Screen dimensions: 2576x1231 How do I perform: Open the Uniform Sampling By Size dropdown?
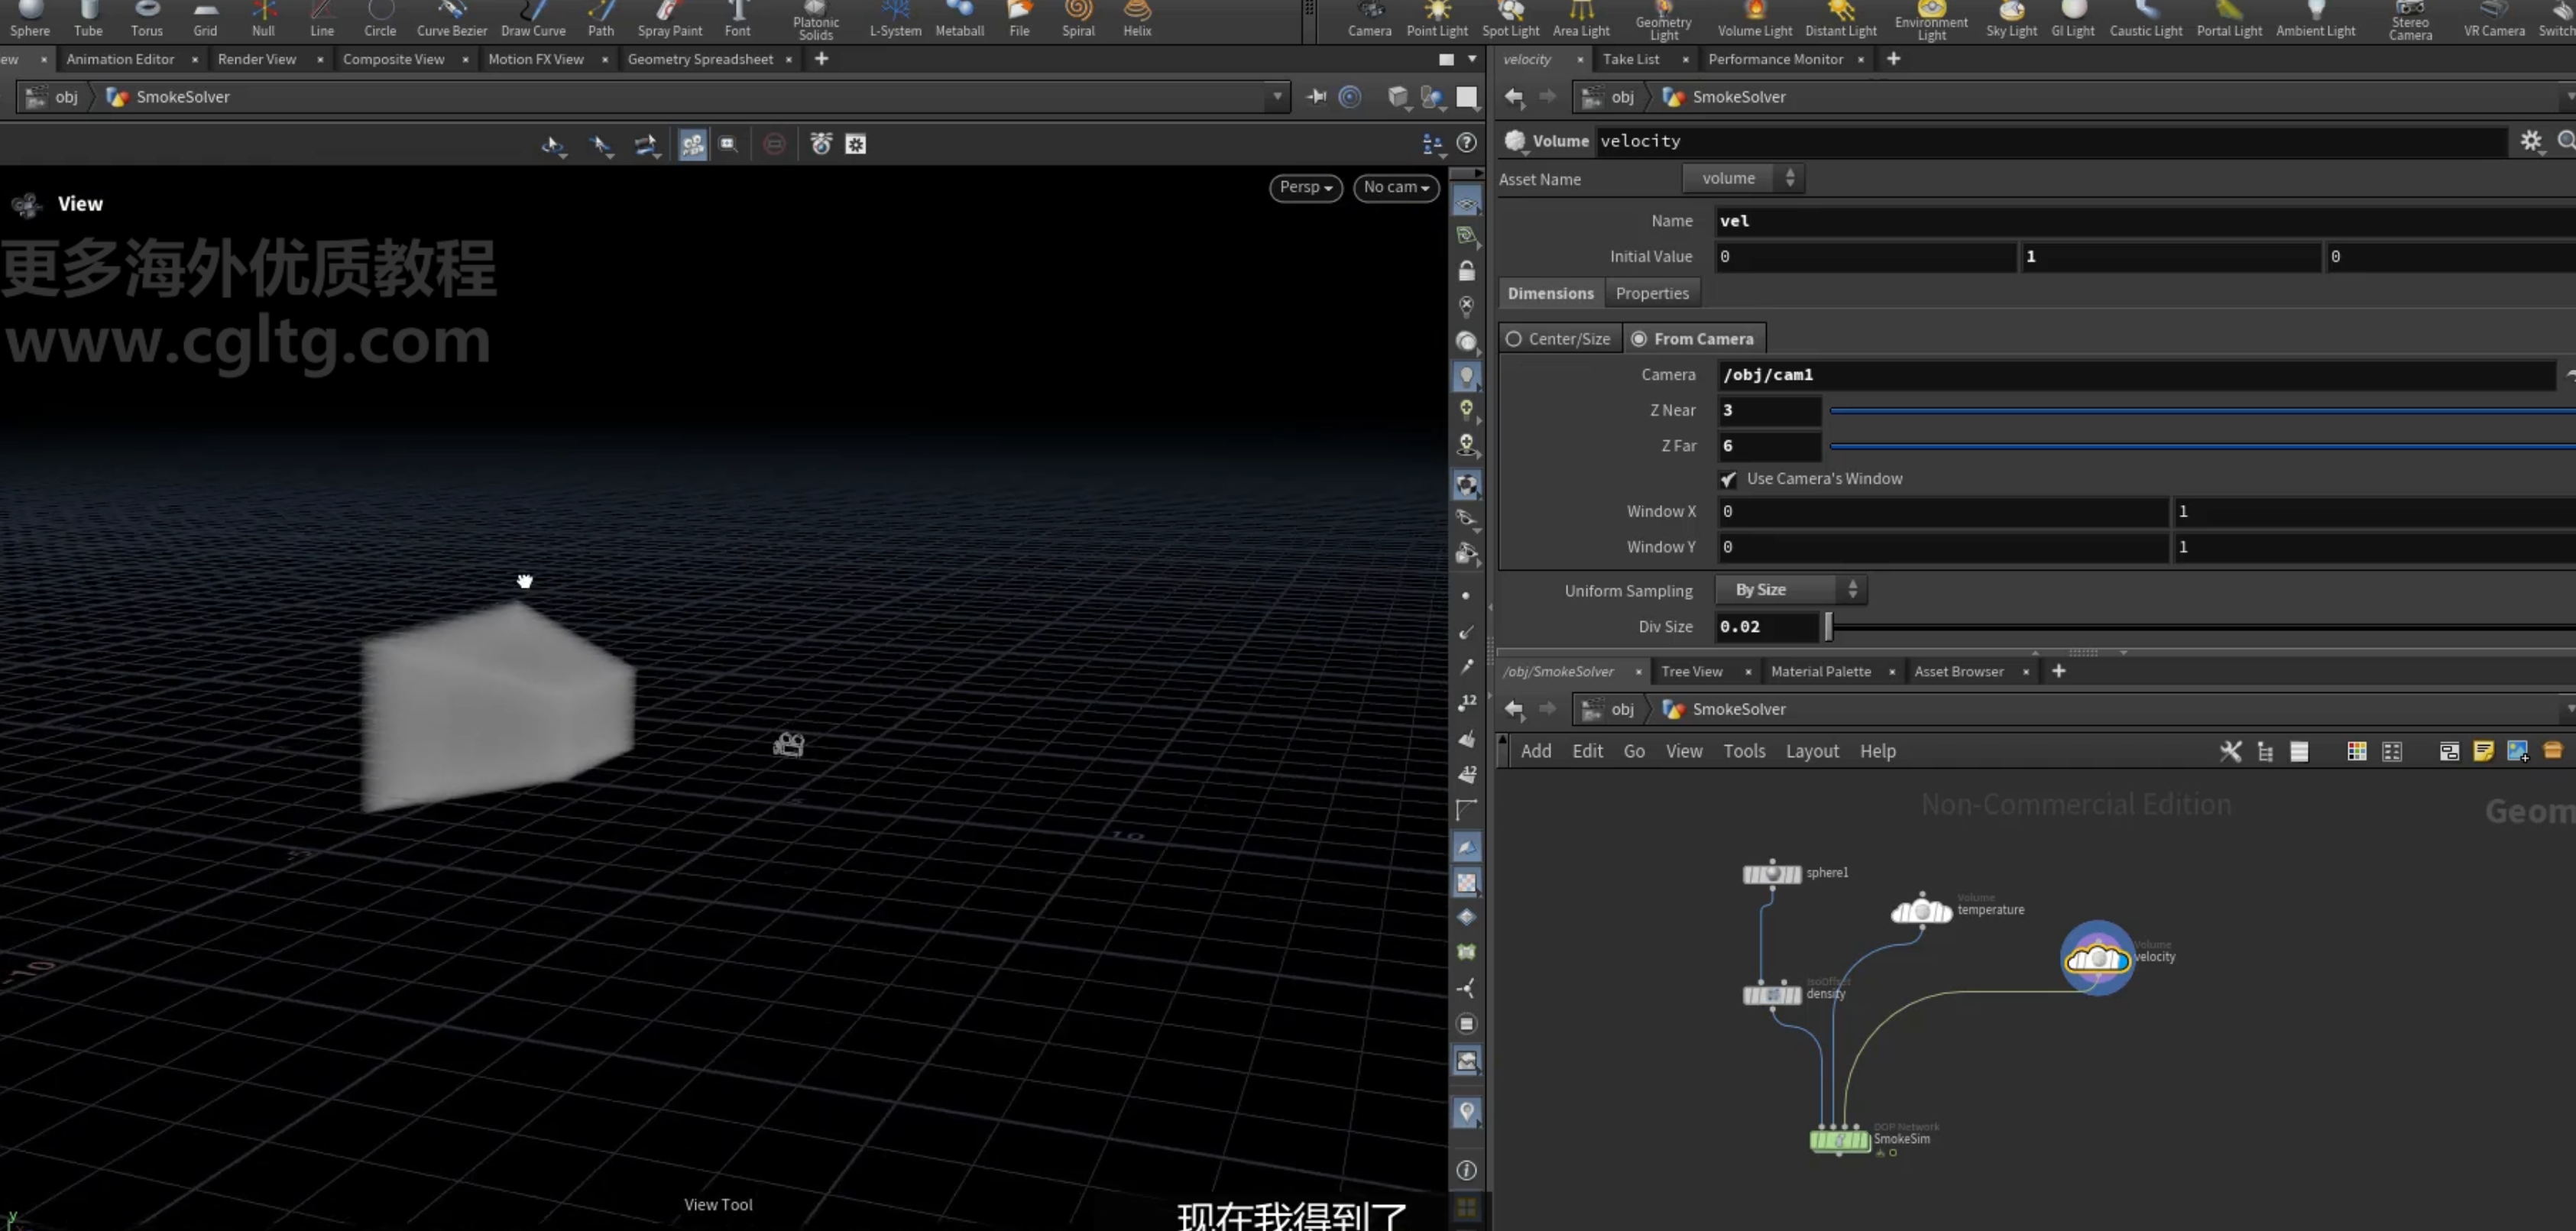click(1791, 590)
